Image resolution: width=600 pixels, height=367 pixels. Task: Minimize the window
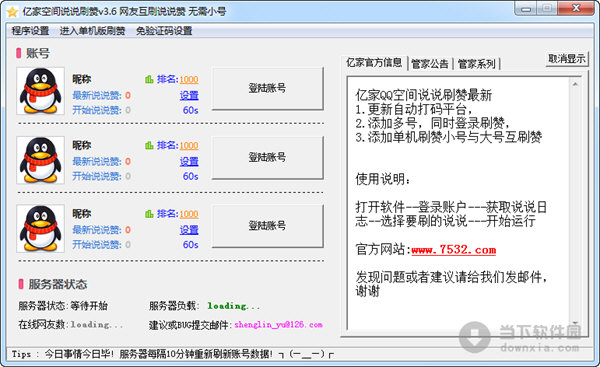(526, 9)
